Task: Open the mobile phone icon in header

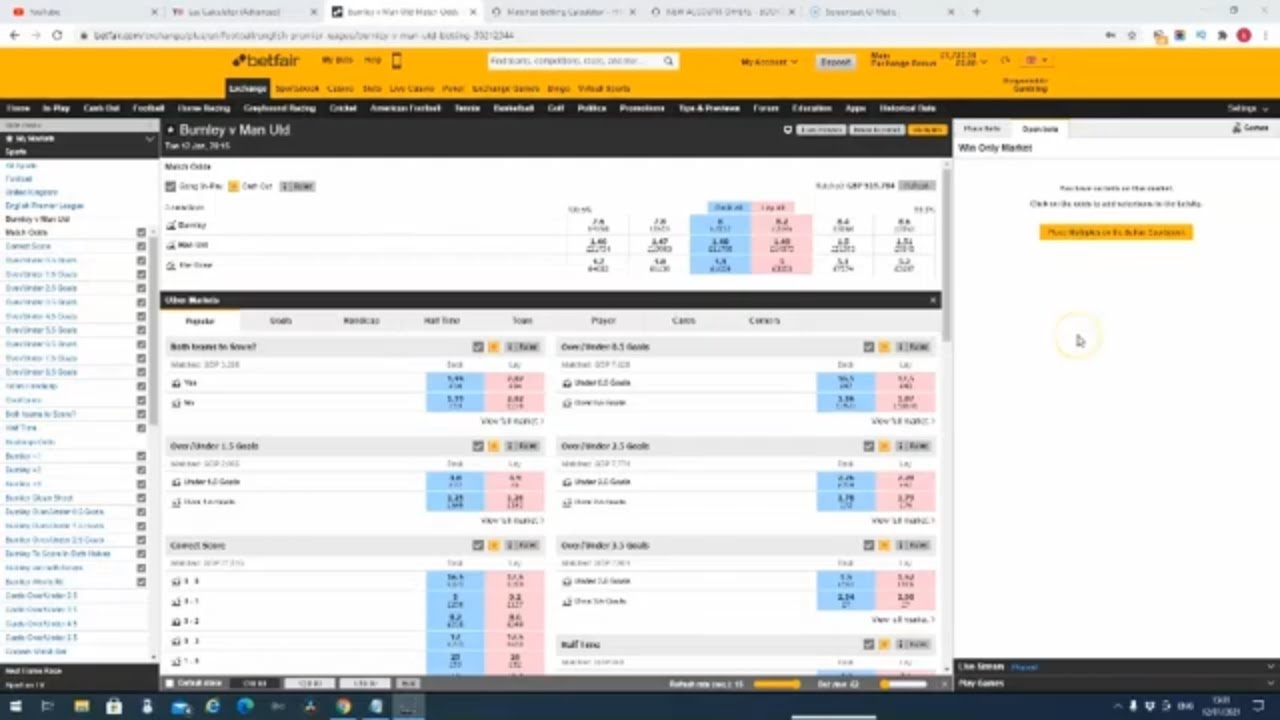Action: (x=396, y=61)
